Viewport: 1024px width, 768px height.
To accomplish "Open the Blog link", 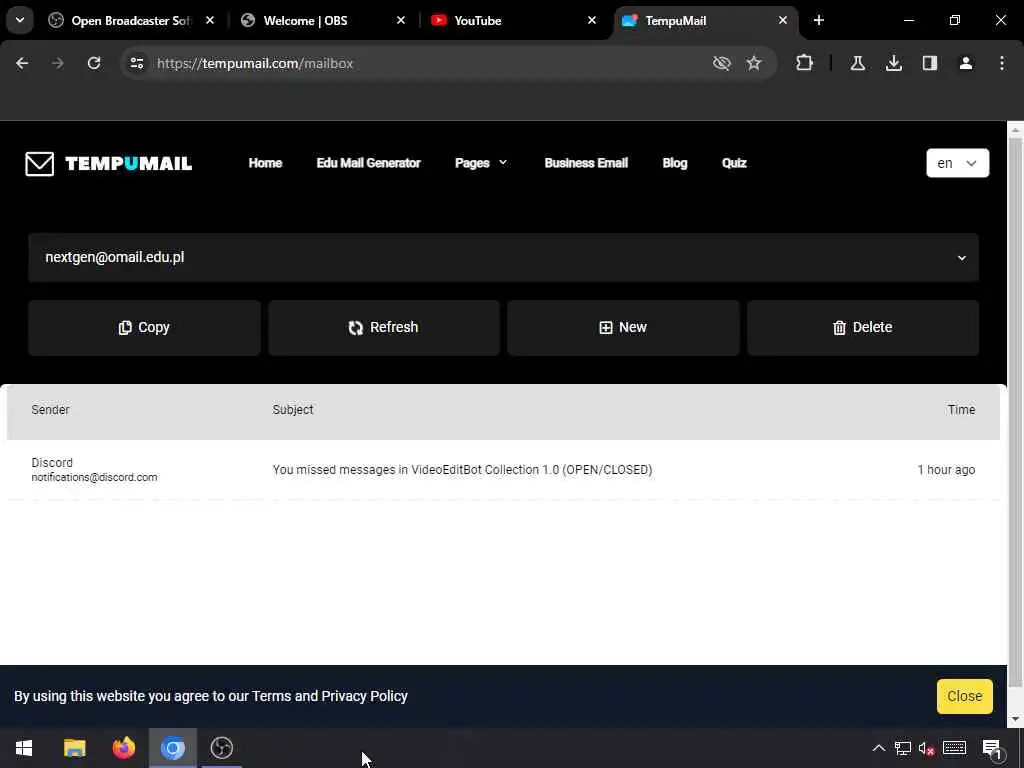I will [x=675, y=163].
